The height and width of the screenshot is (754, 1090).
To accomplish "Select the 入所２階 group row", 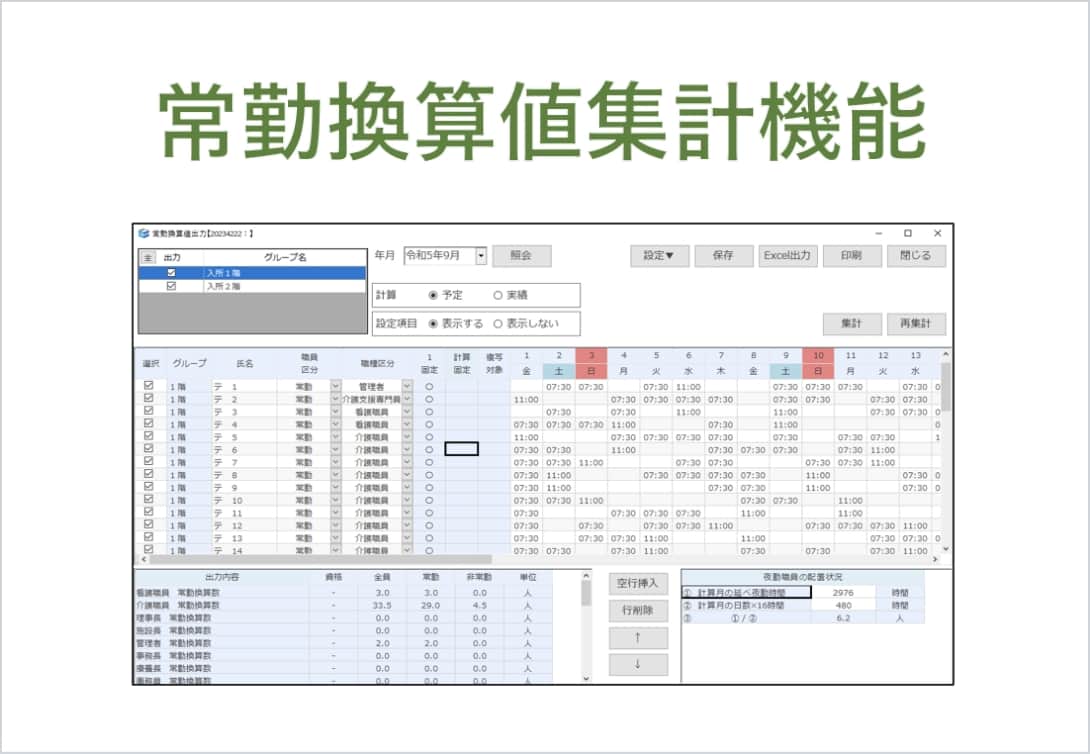I will coord(252,286).
